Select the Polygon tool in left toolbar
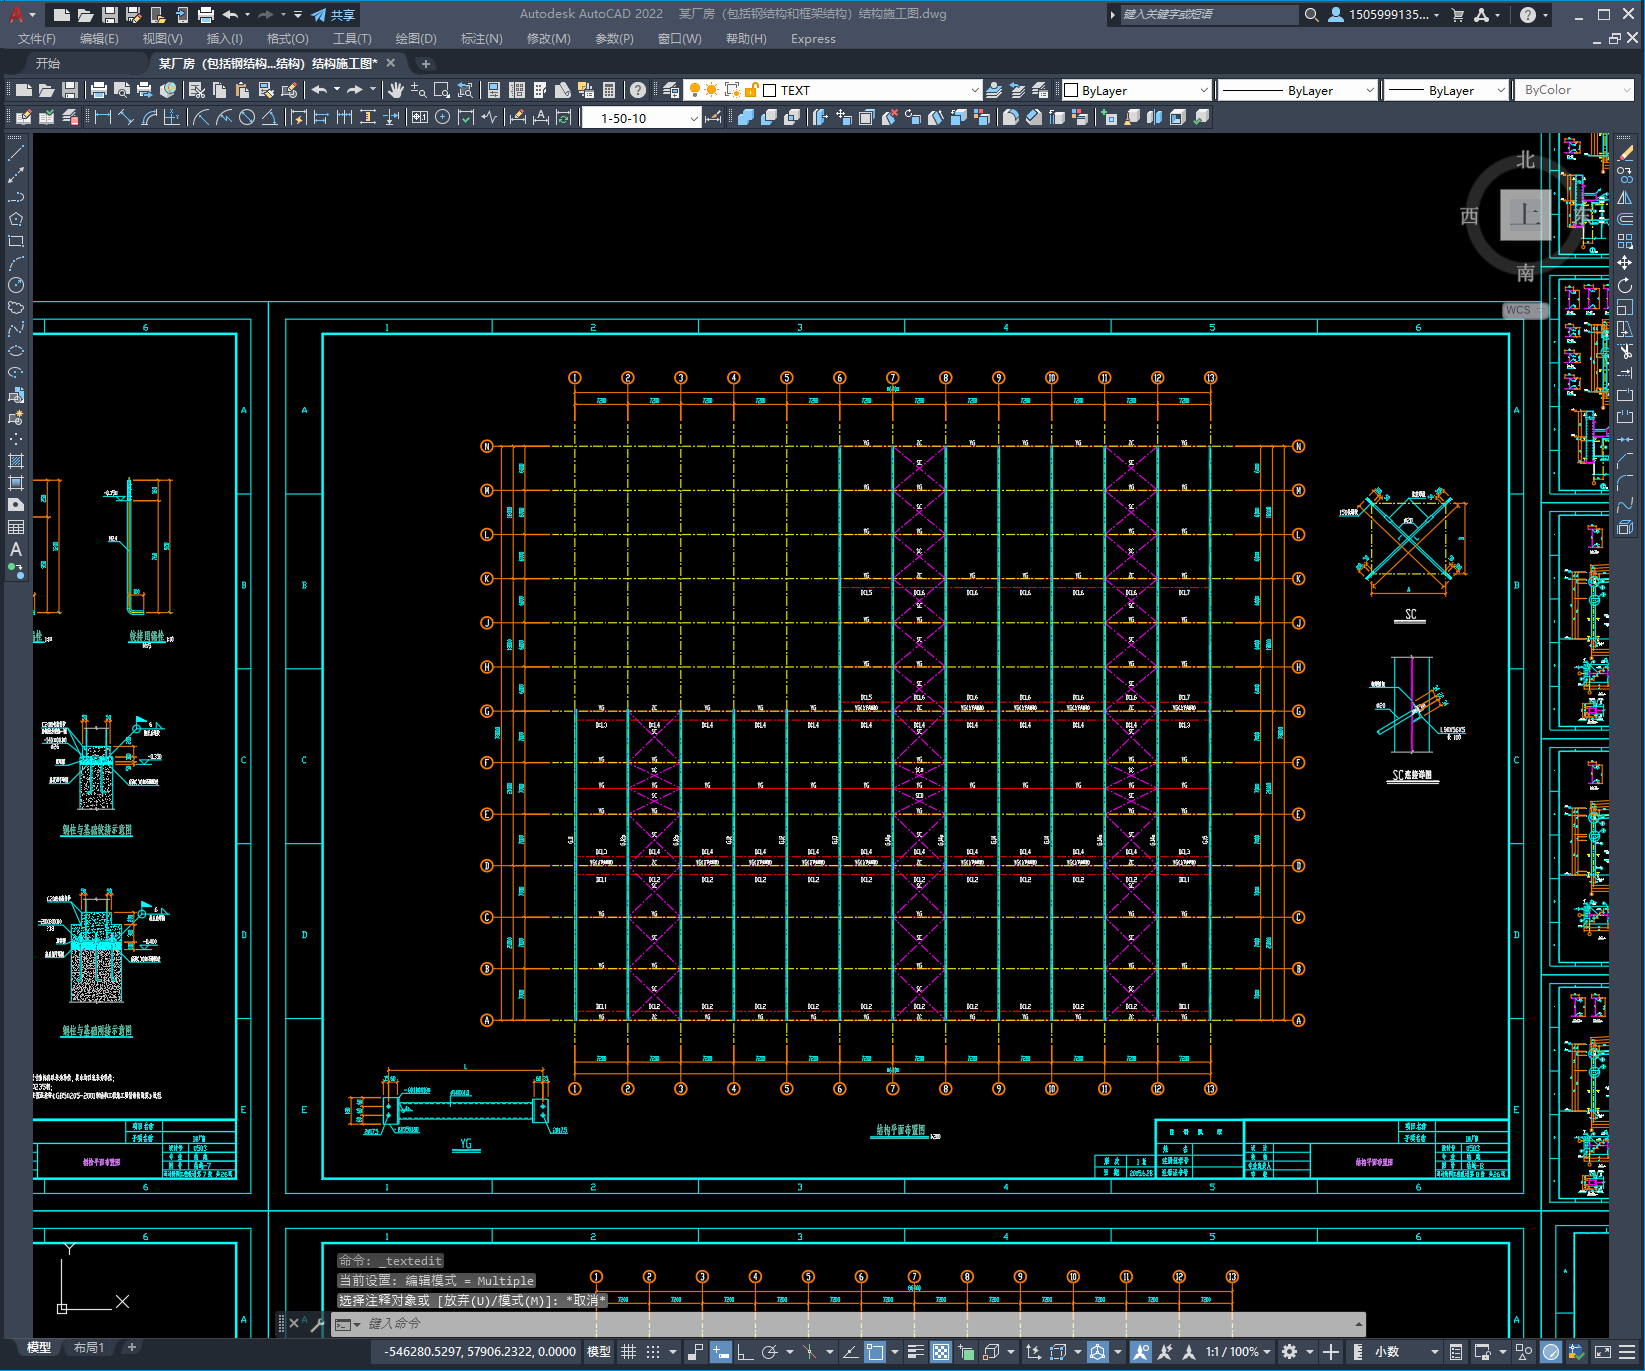The height and width of the screenshot is (1371, 1645). pyautogui.click(x=16, y=219)
